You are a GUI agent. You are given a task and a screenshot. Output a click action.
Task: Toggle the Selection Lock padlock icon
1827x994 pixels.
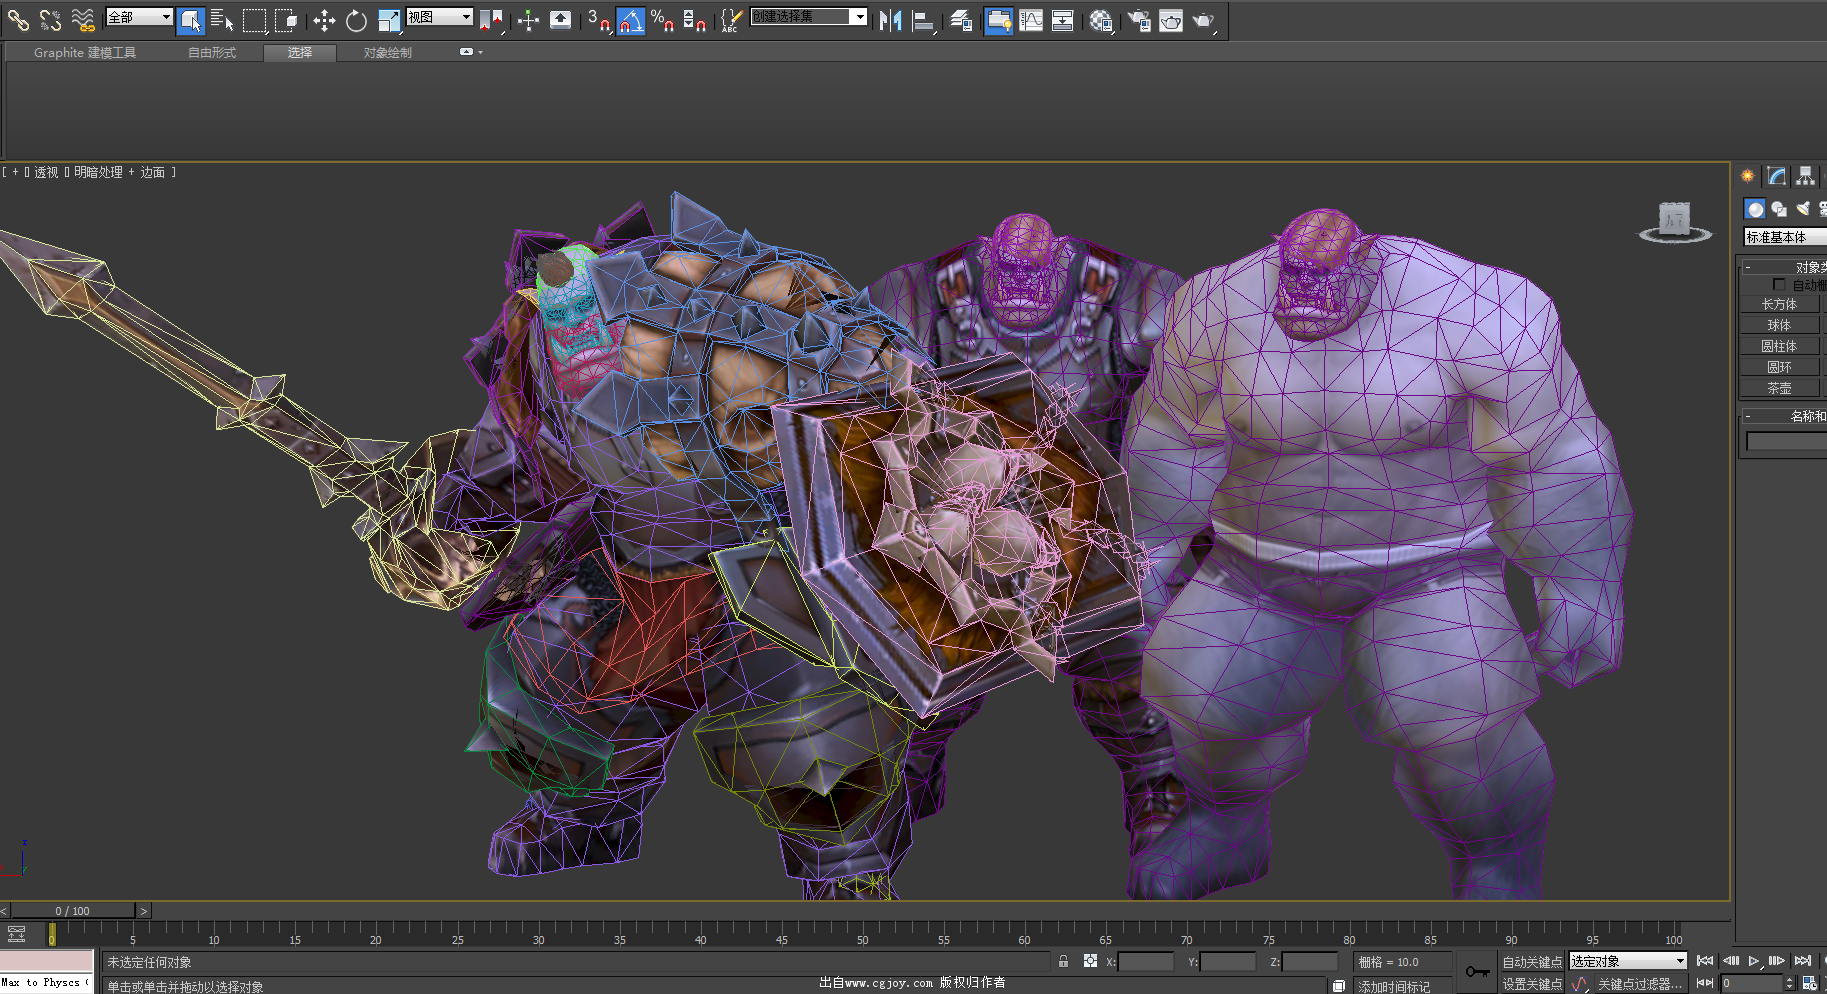pyautogui.click(x=1063, y=961)
